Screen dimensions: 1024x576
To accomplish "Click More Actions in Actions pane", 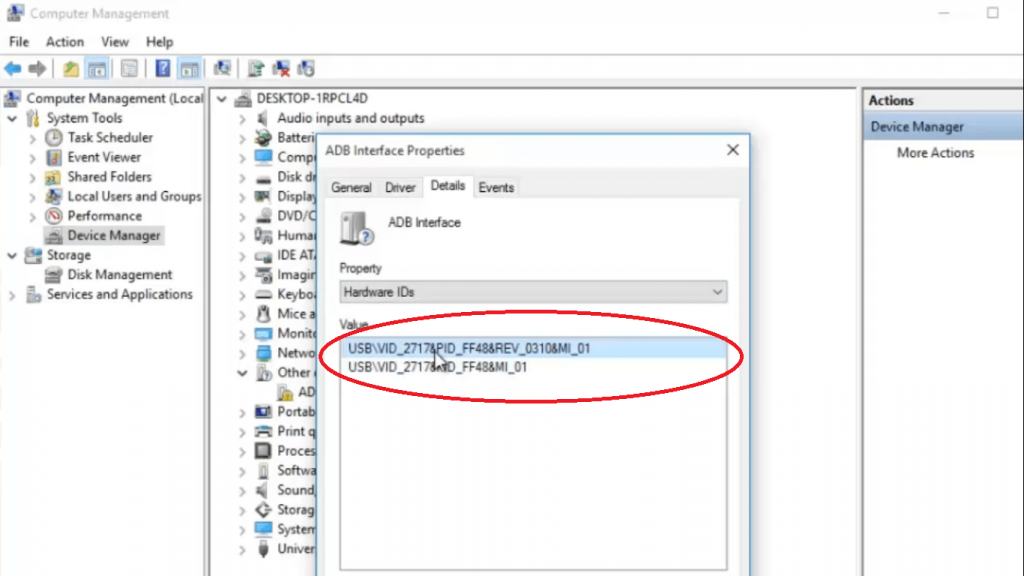I will 935,153.
